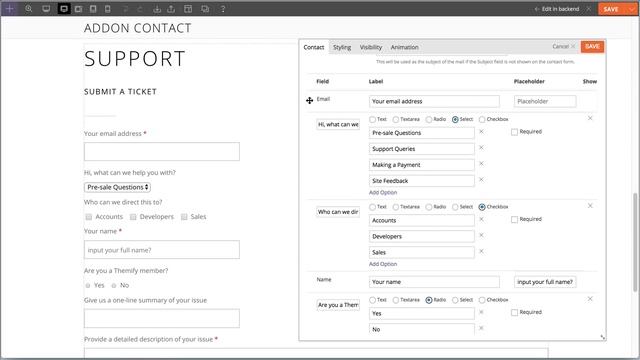Viewport: 640px width, 360px height.
Task: Tick Required for 'Are you a Them' field
Action: pos(514,313)
